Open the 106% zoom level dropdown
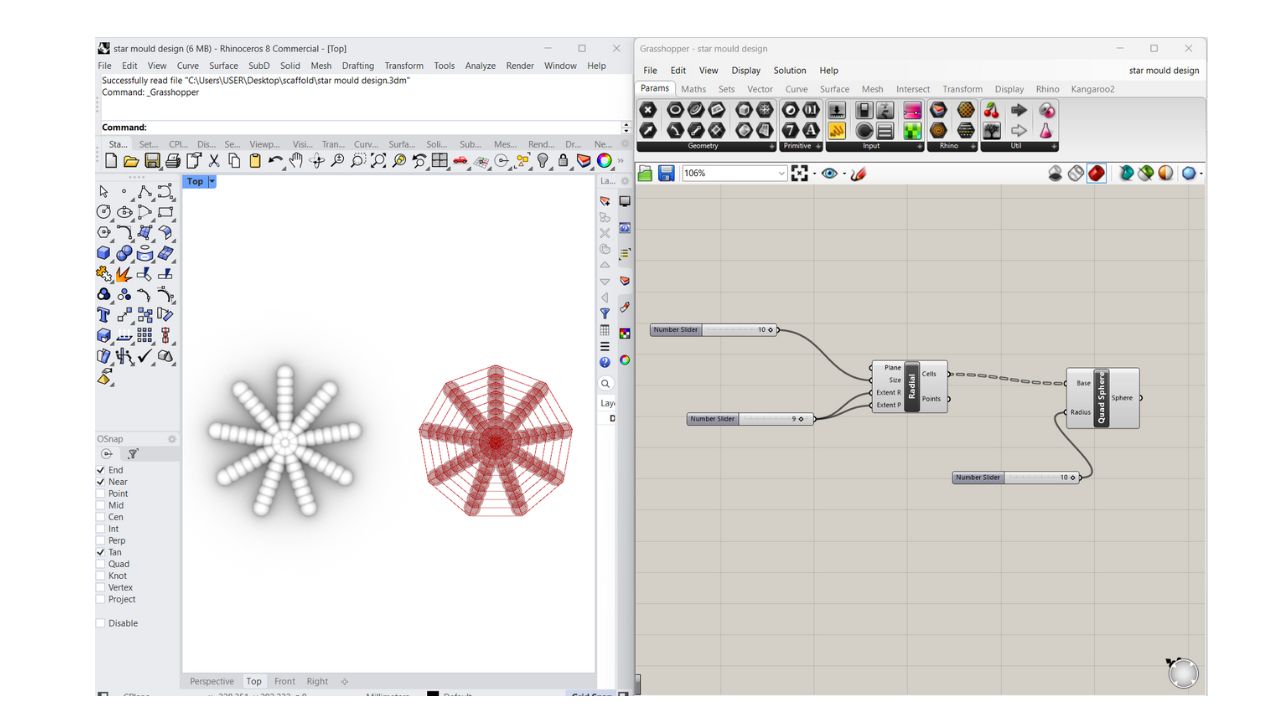1280x720 pixels. [x=781, y=174]
